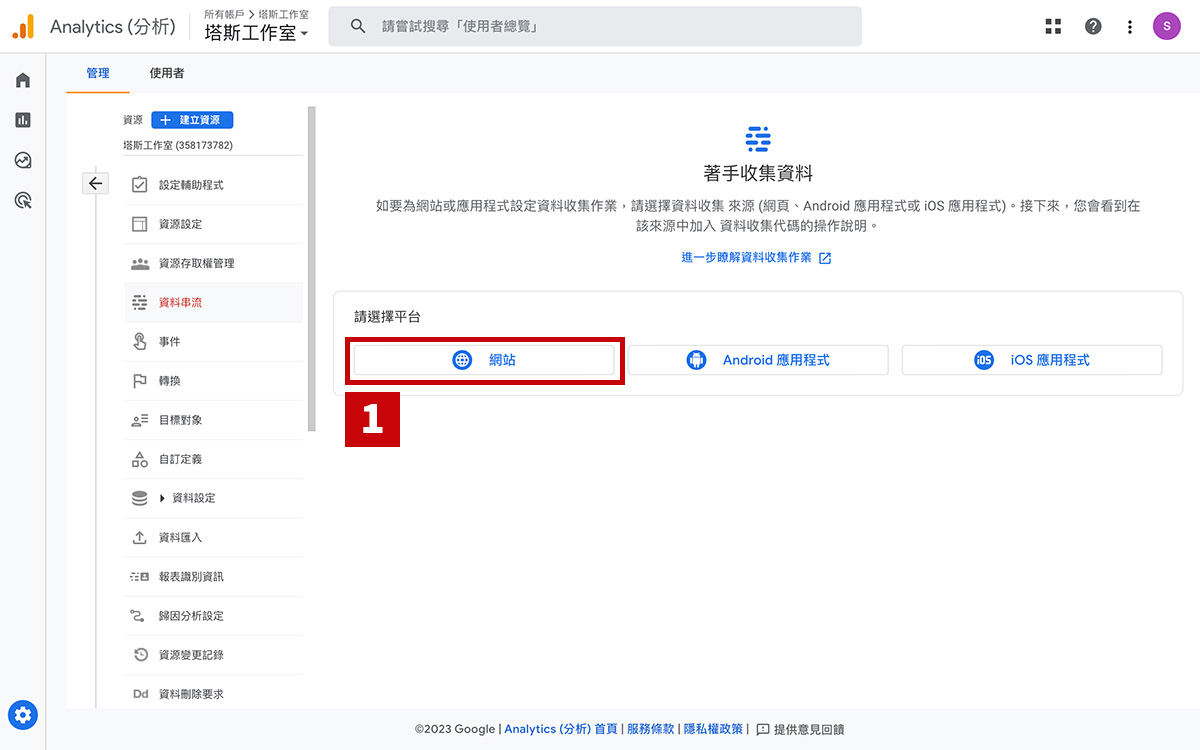The image size is (1200, 750).
Task: Click the 歸因分析設定 path icon
Action: click(x=138, y=616)
